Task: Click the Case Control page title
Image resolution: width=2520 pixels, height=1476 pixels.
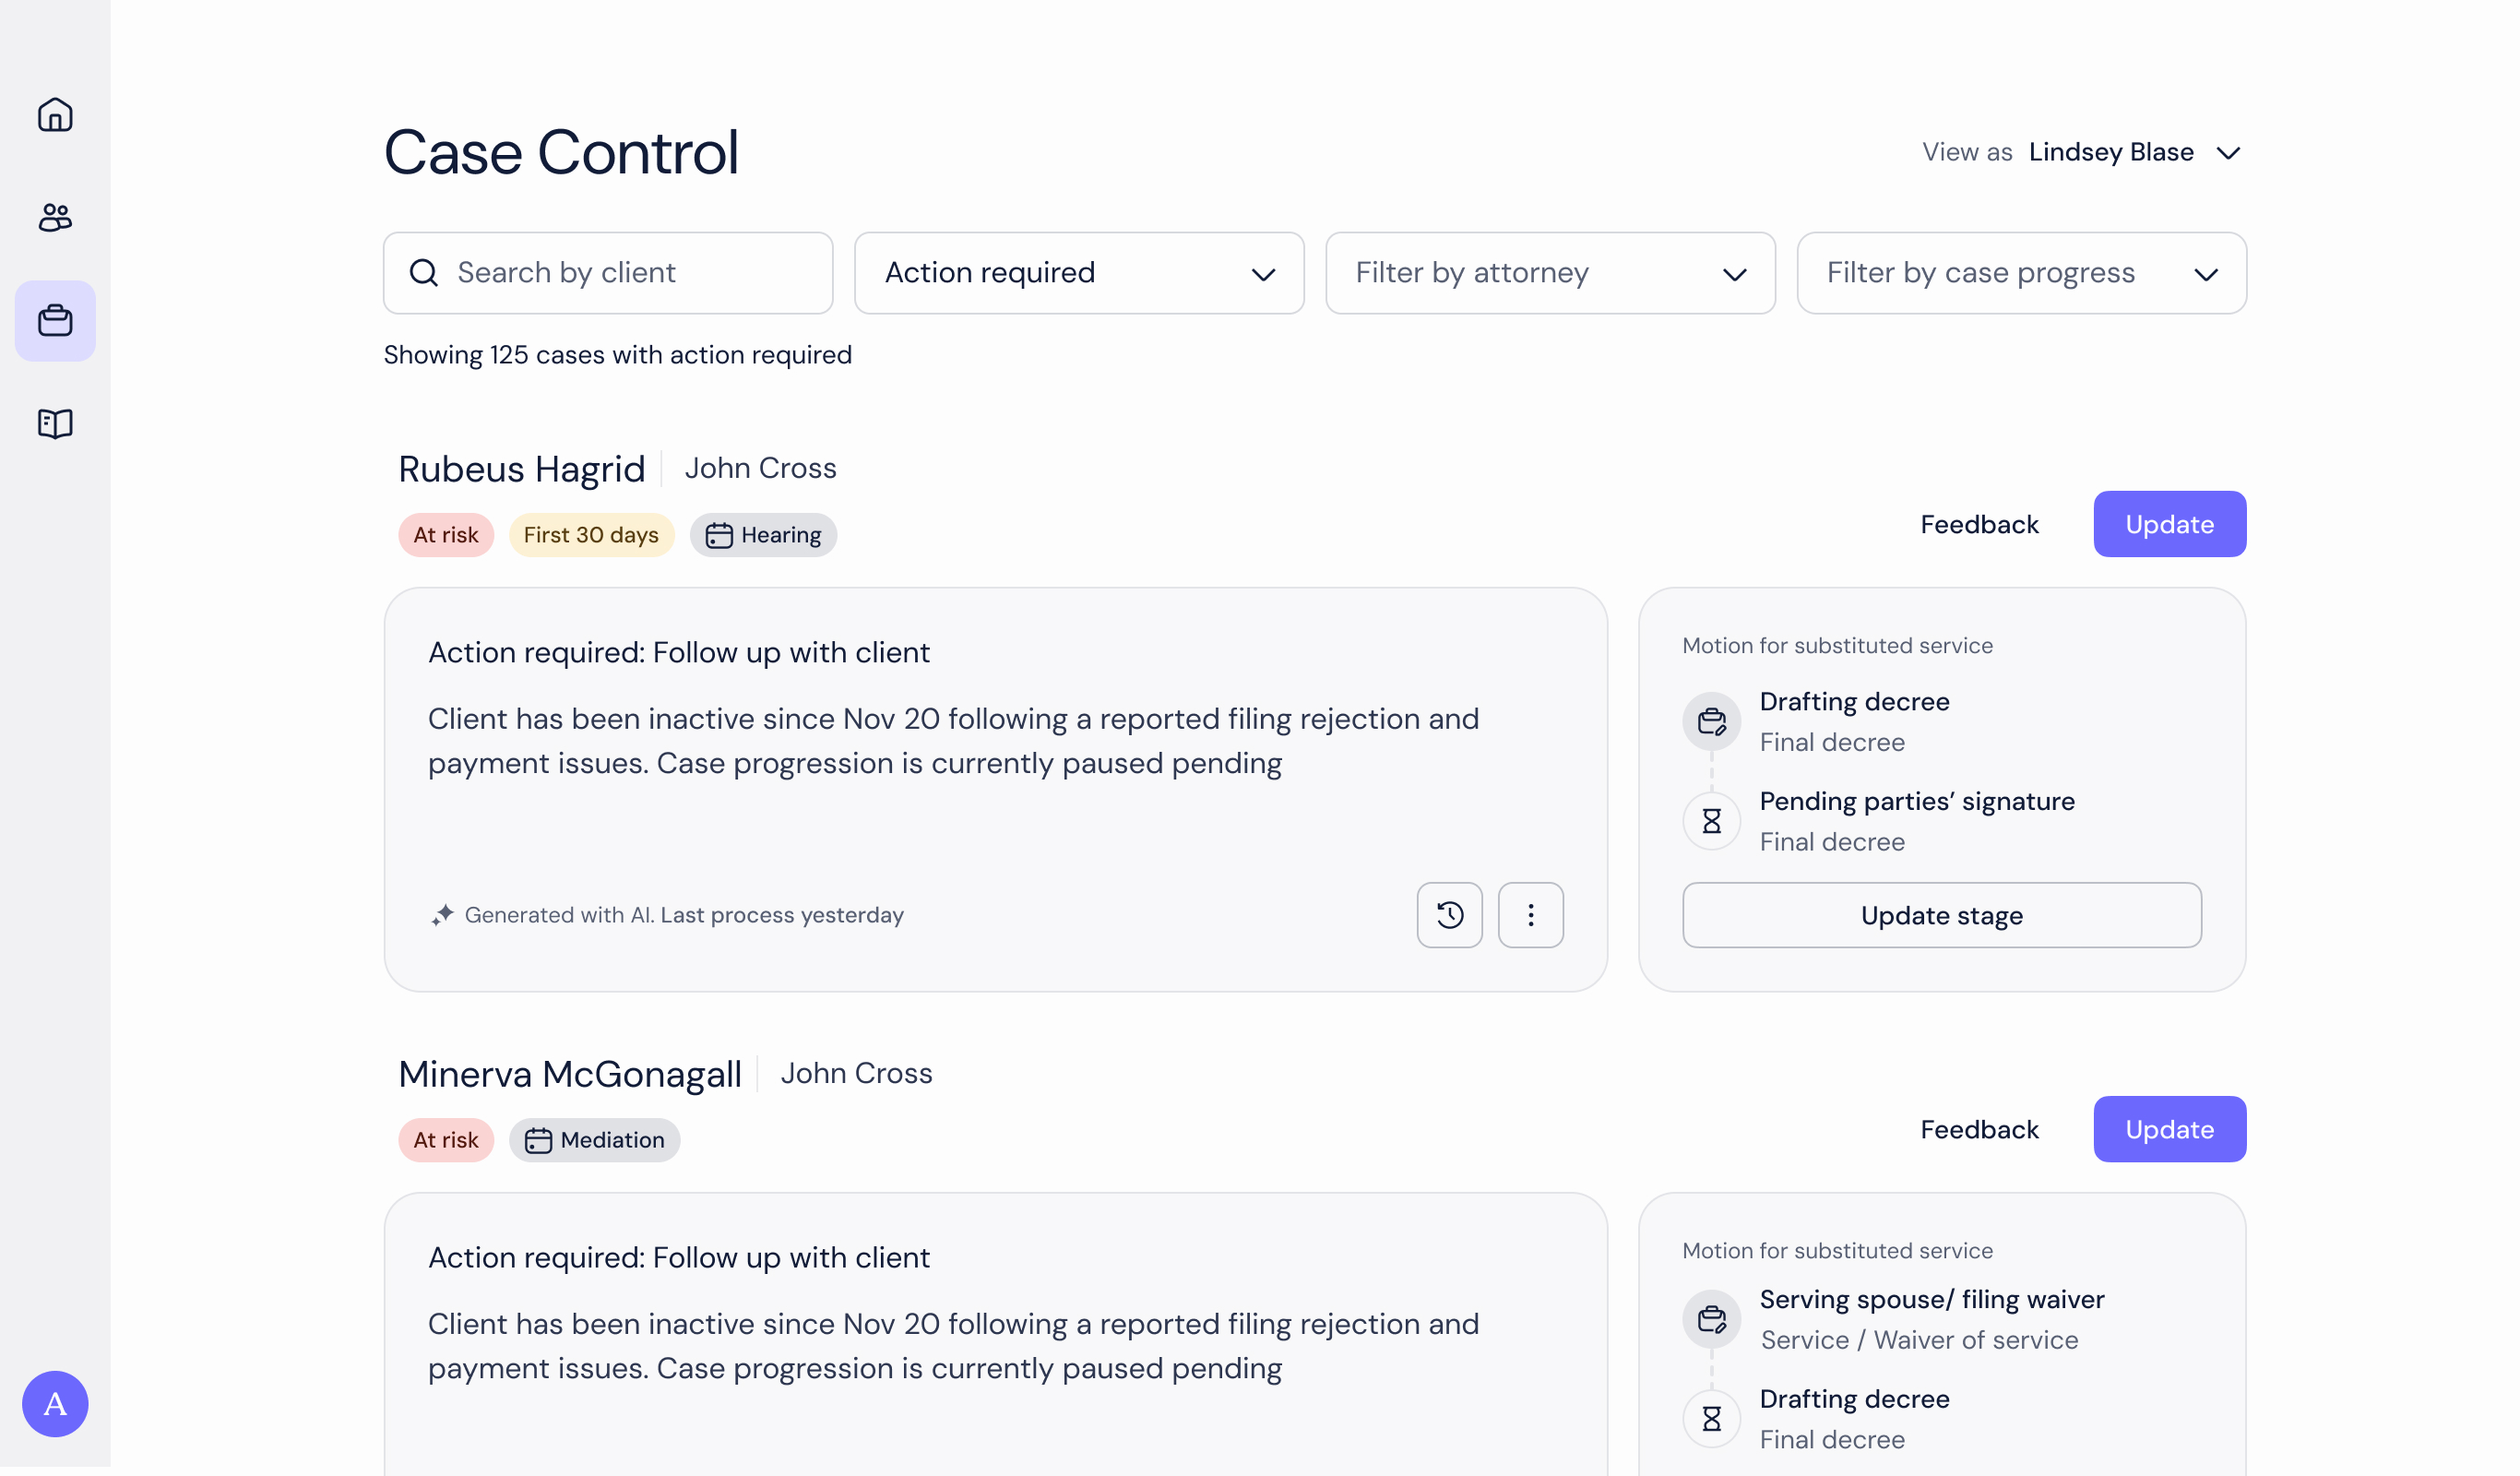Action: [x=561, y=152]
